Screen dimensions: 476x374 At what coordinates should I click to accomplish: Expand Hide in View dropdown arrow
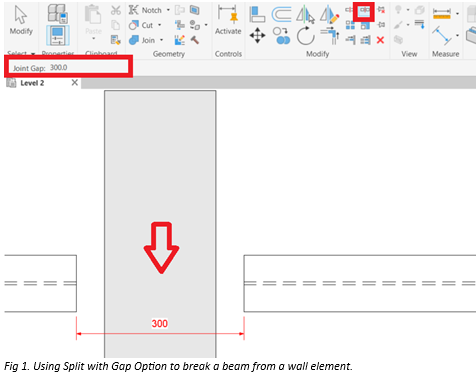(x=408, y=10)
